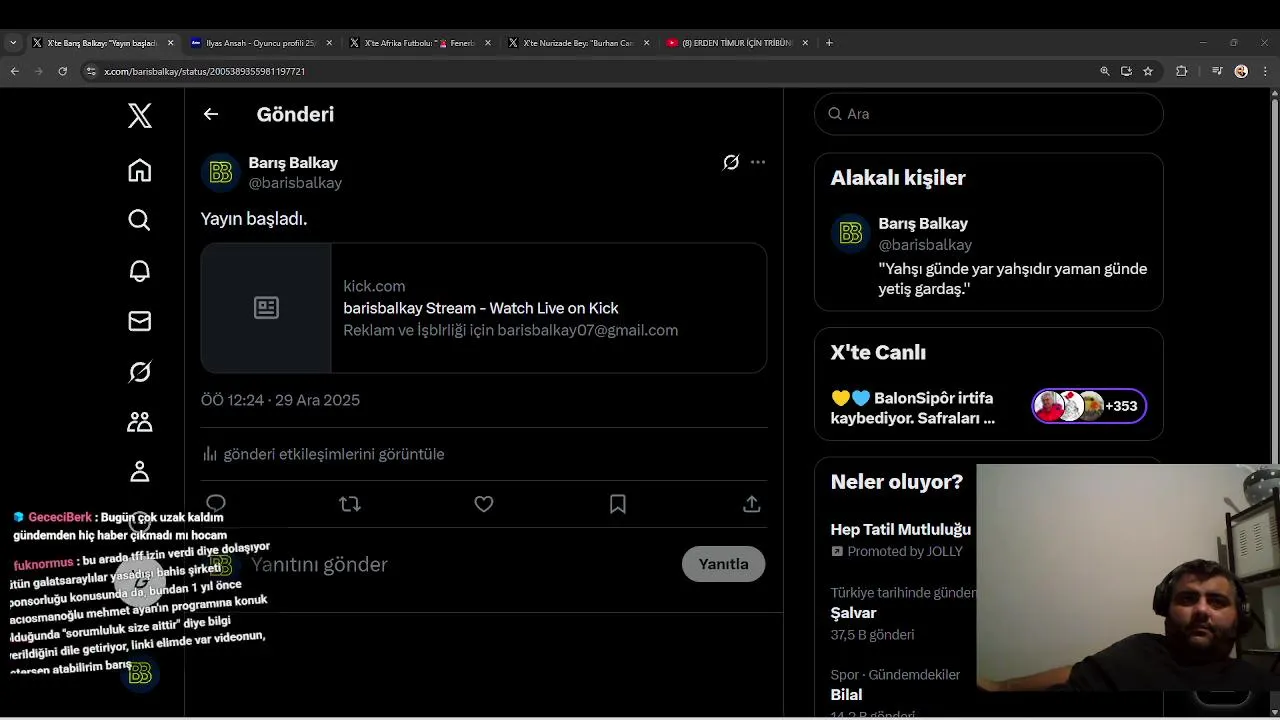Open the Home feed icon in sidebar
The width and height of the screenshot is (1280, 720).
(140, 170)
